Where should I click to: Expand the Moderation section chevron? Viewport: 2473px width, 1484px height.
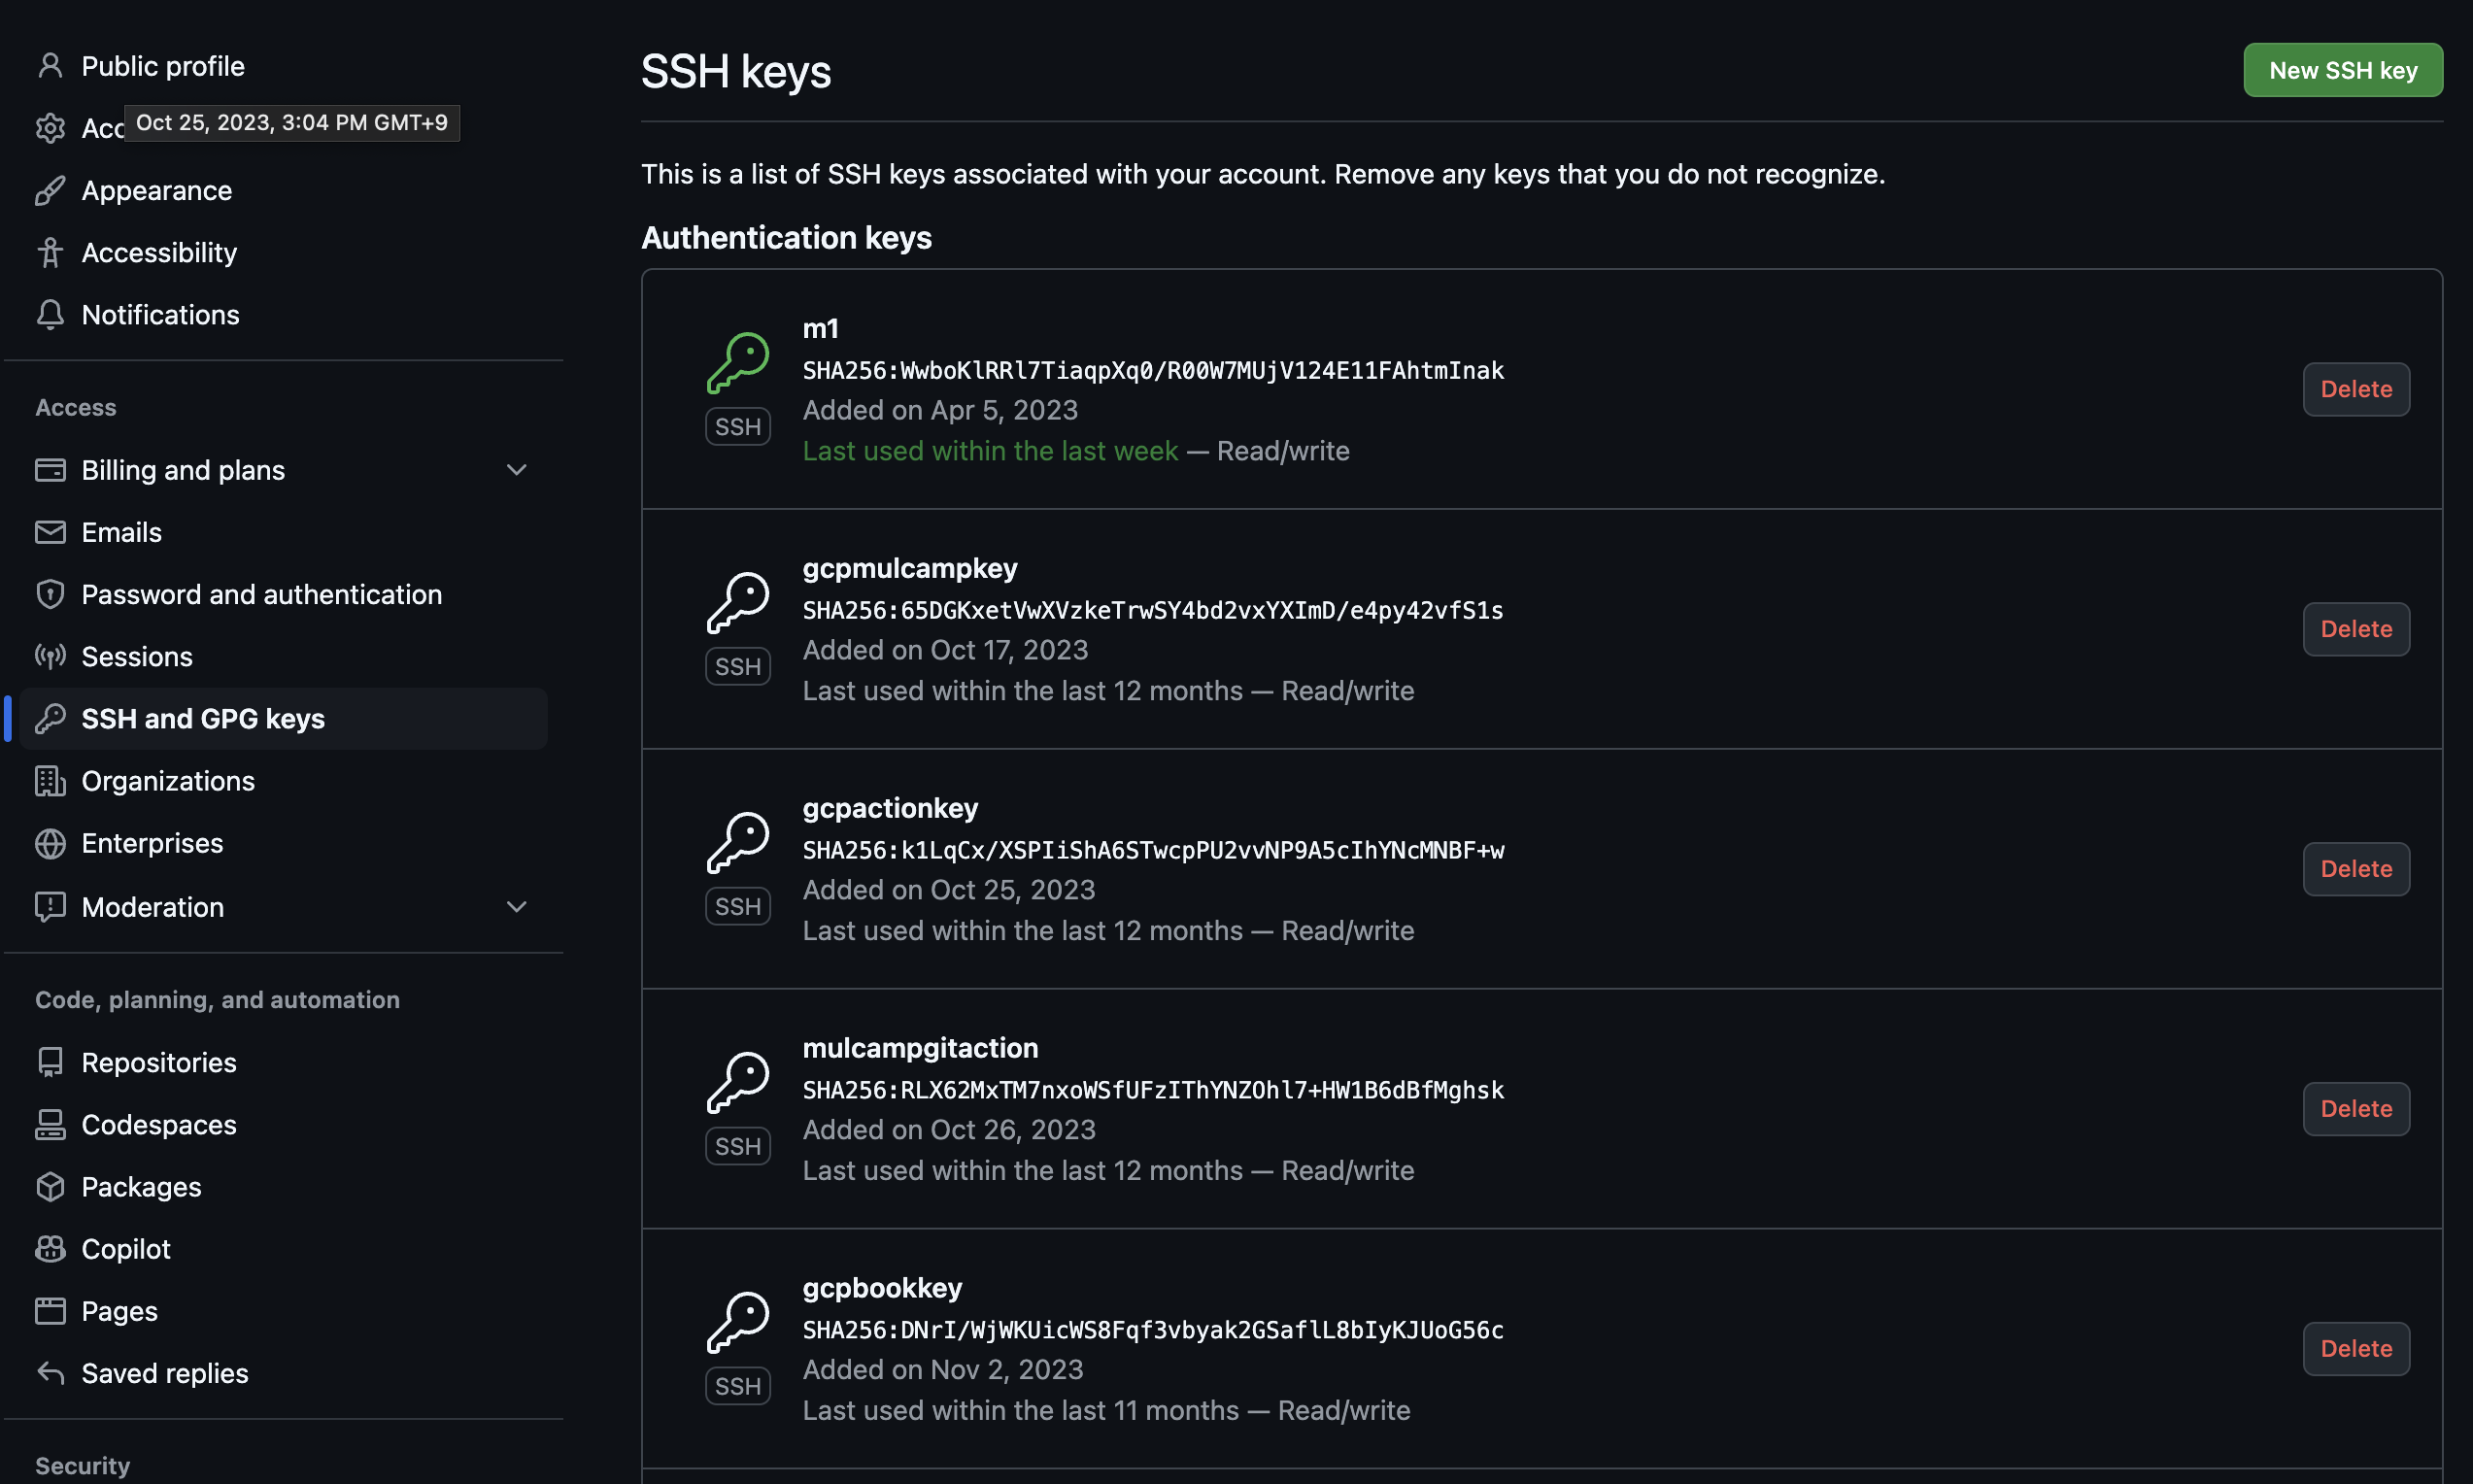516,907
